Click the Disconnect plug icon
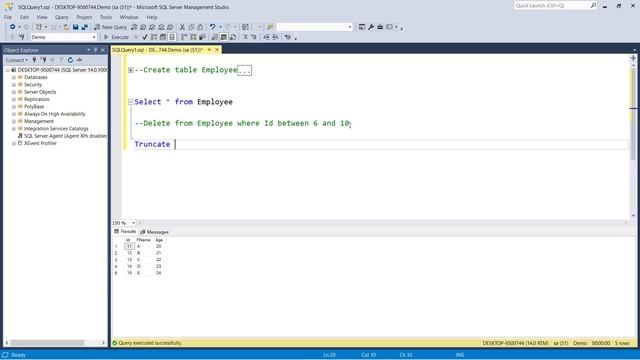 point(43,60)
